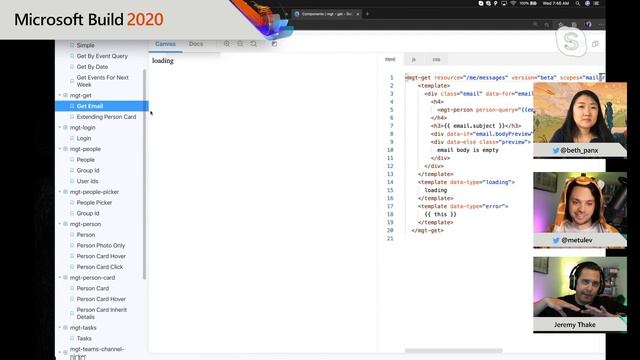Image resolution: width=640 pixels, height=360 pixels.
Task: Open a new browser tab with plus
Action: (x=367, y=14)
